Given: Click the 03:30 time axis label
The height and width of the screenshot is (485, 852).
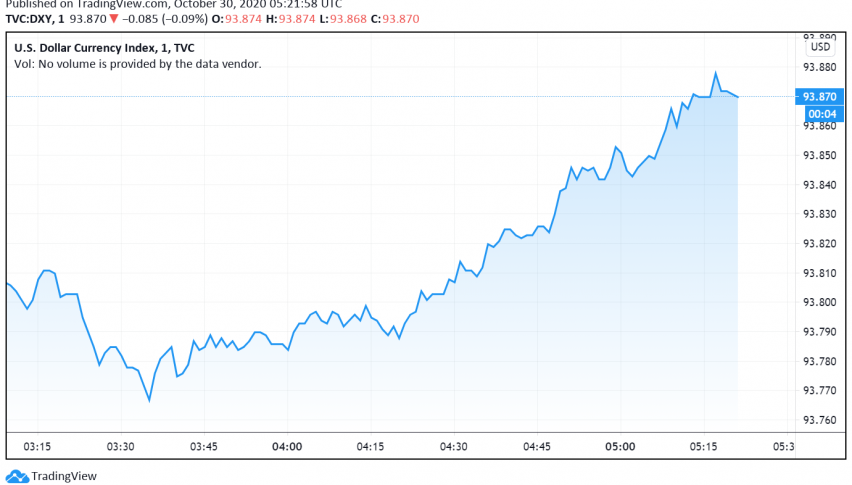Looking at the screenshot, I should tap(120, 447).
